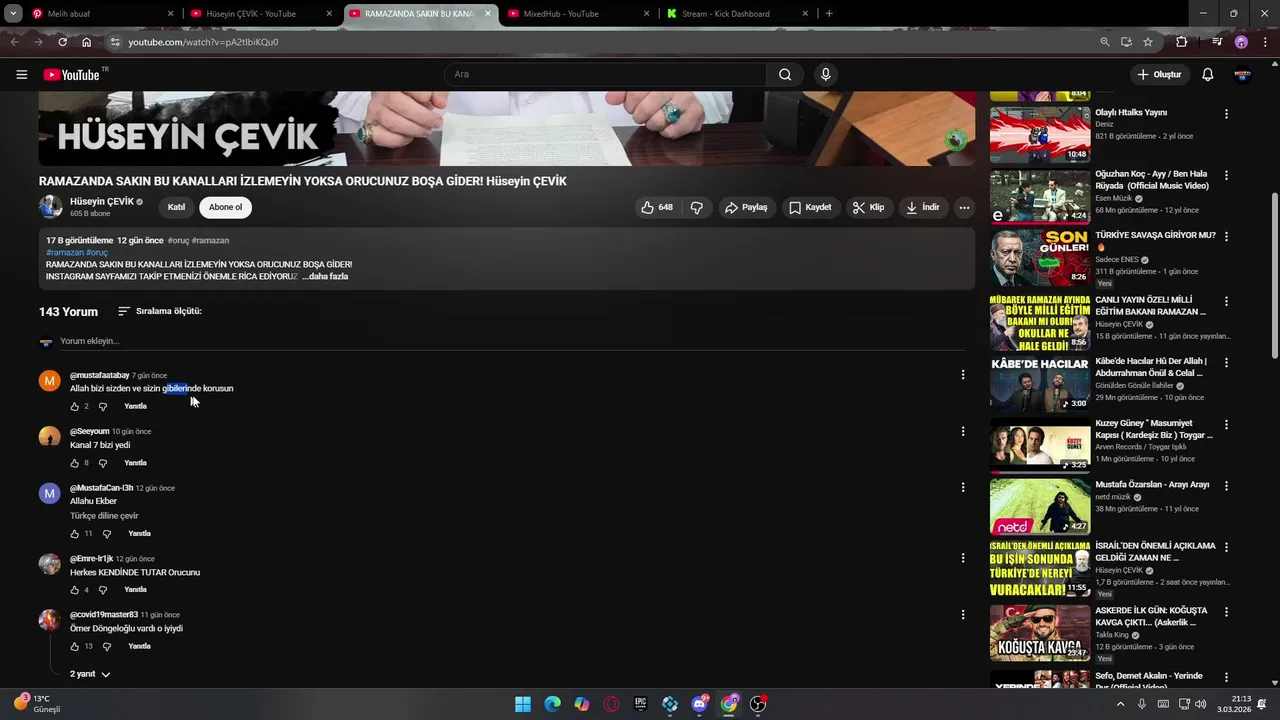Open Hüseyin ÇEVİK channel name link
The width and height of the screenshot is (1280, 720).
(x=102, y=202)
